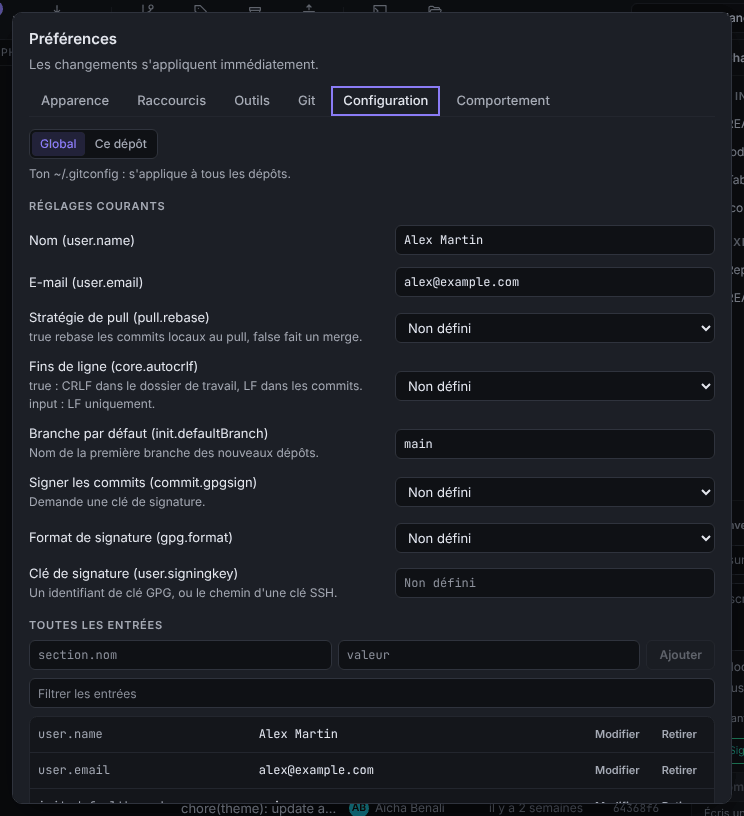
Task: Edit the Branche par défaut field
Action: (x=555, y=444)
